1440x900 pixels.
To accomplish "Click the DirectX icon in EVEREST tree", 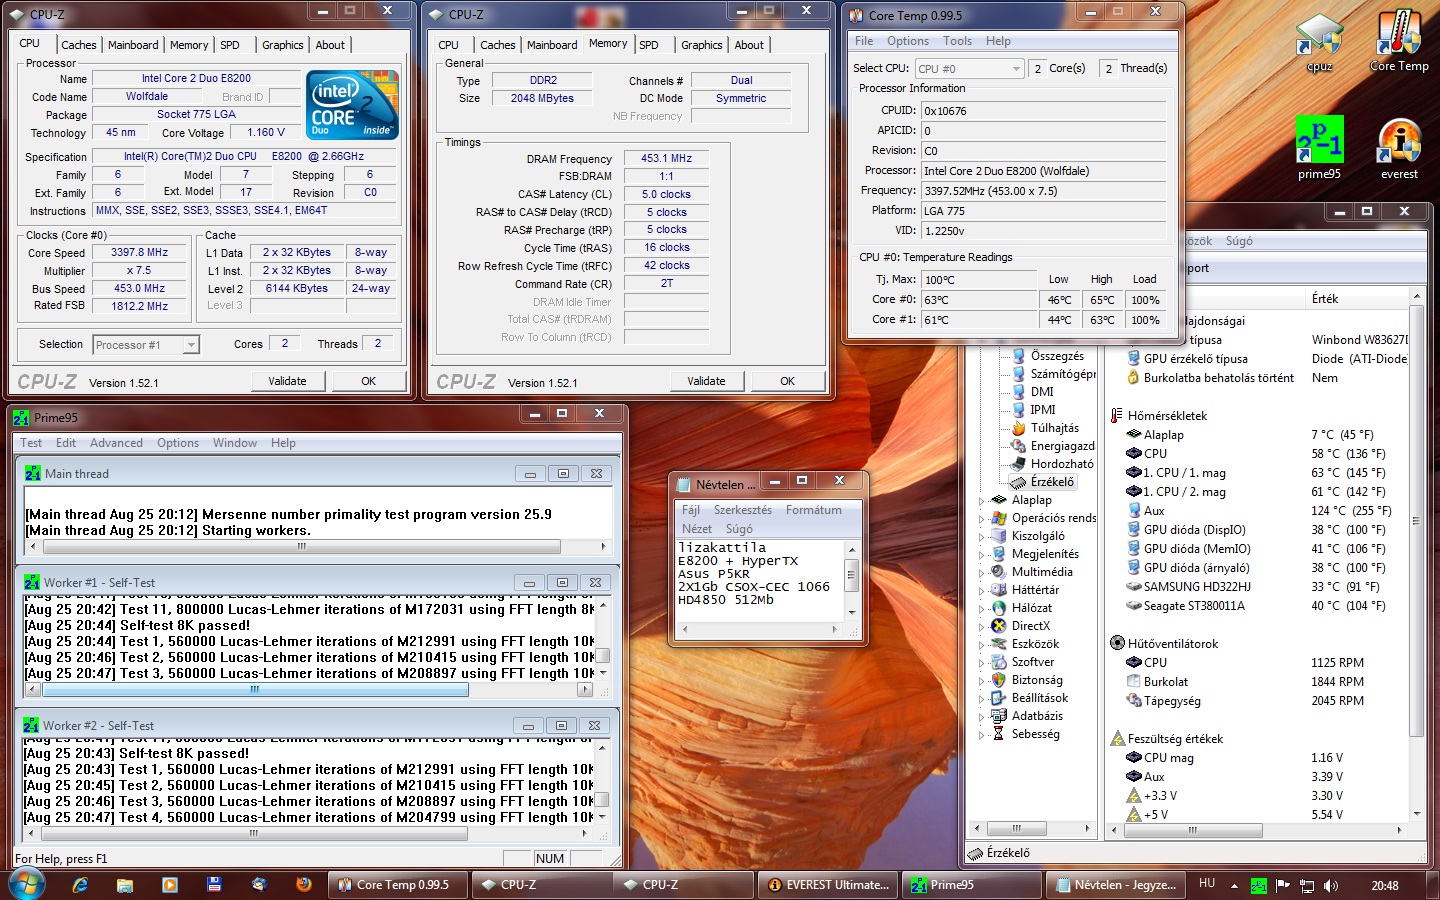I will click(x=998, y=626).
